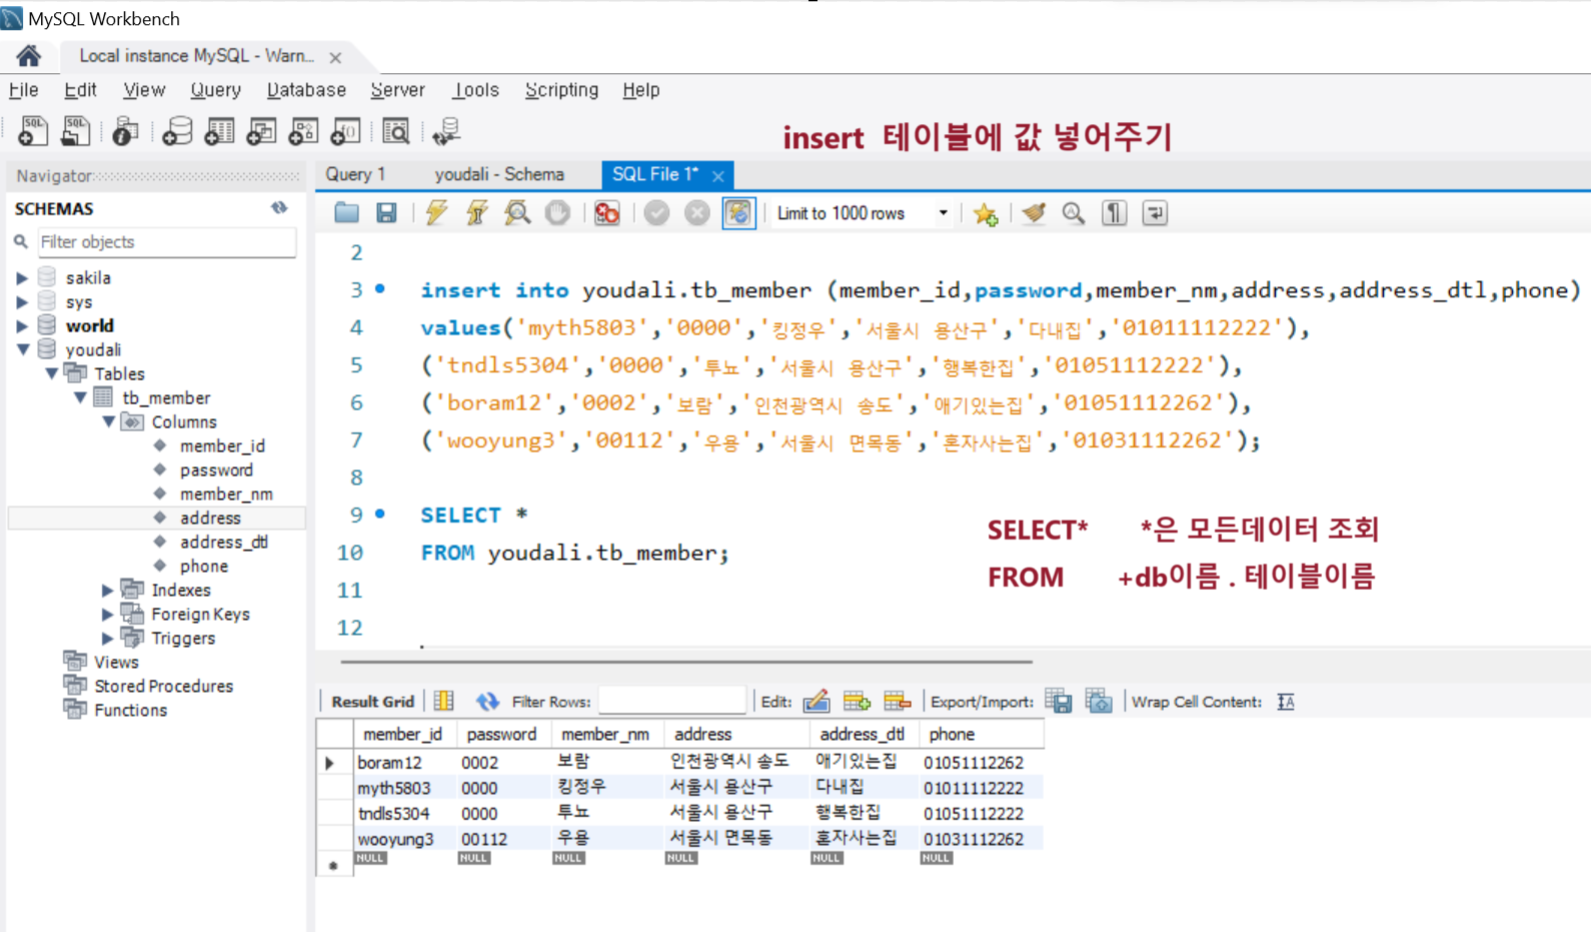Collapse the youdali schema
The width and height of the screenshot is (1591, 932).
[x=22, y=350]
